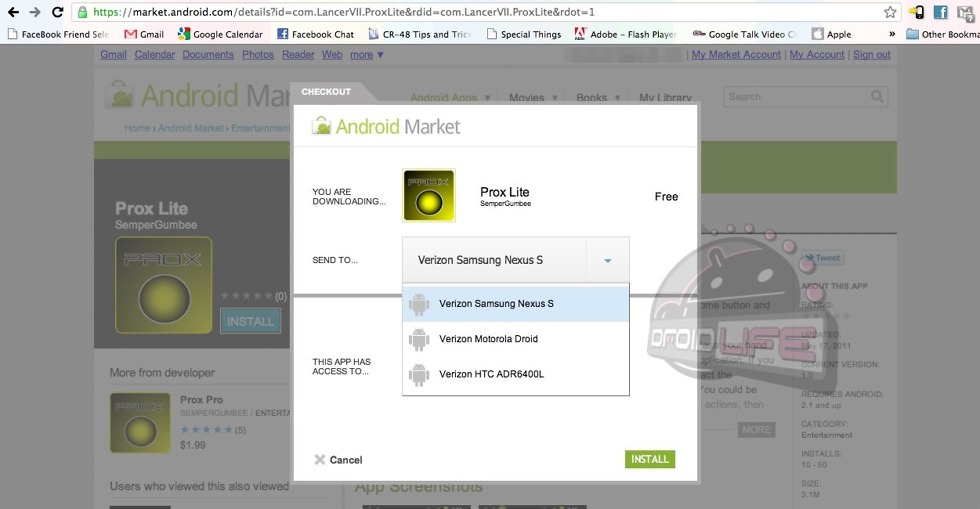
Task: Click the browser back arrow
Action: (x=13, y=12)
